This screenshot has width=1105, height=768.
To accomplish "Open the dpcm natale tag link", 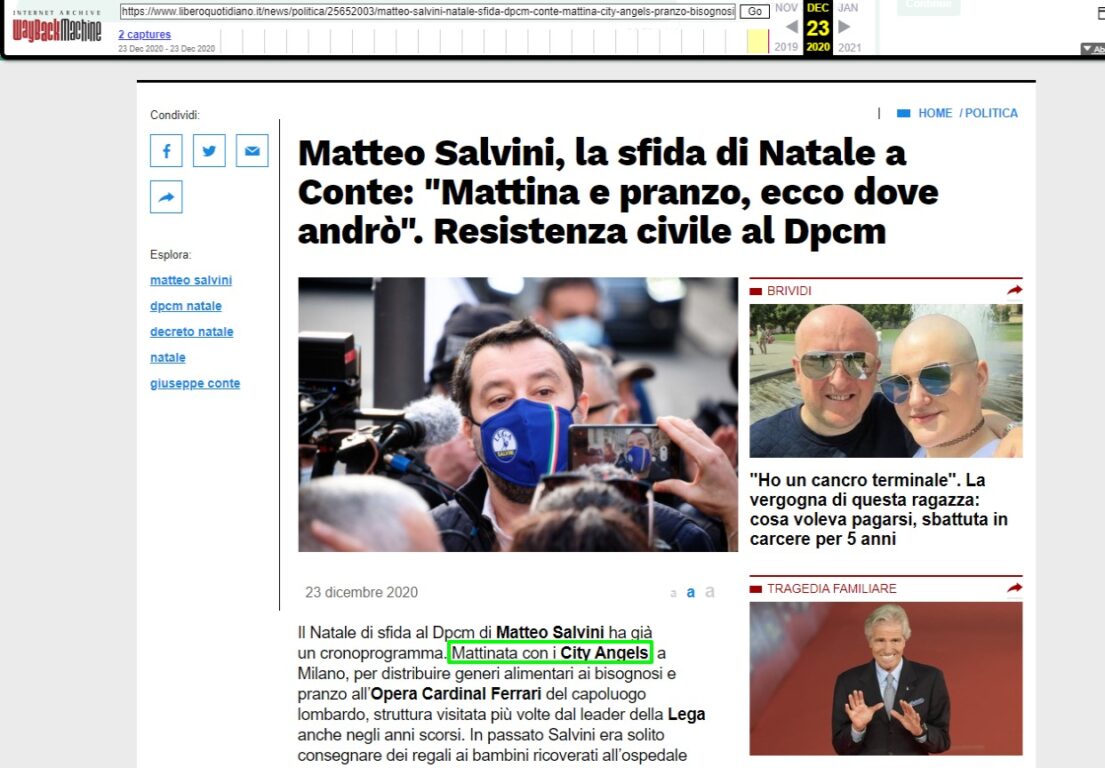I will pos(186,306).
